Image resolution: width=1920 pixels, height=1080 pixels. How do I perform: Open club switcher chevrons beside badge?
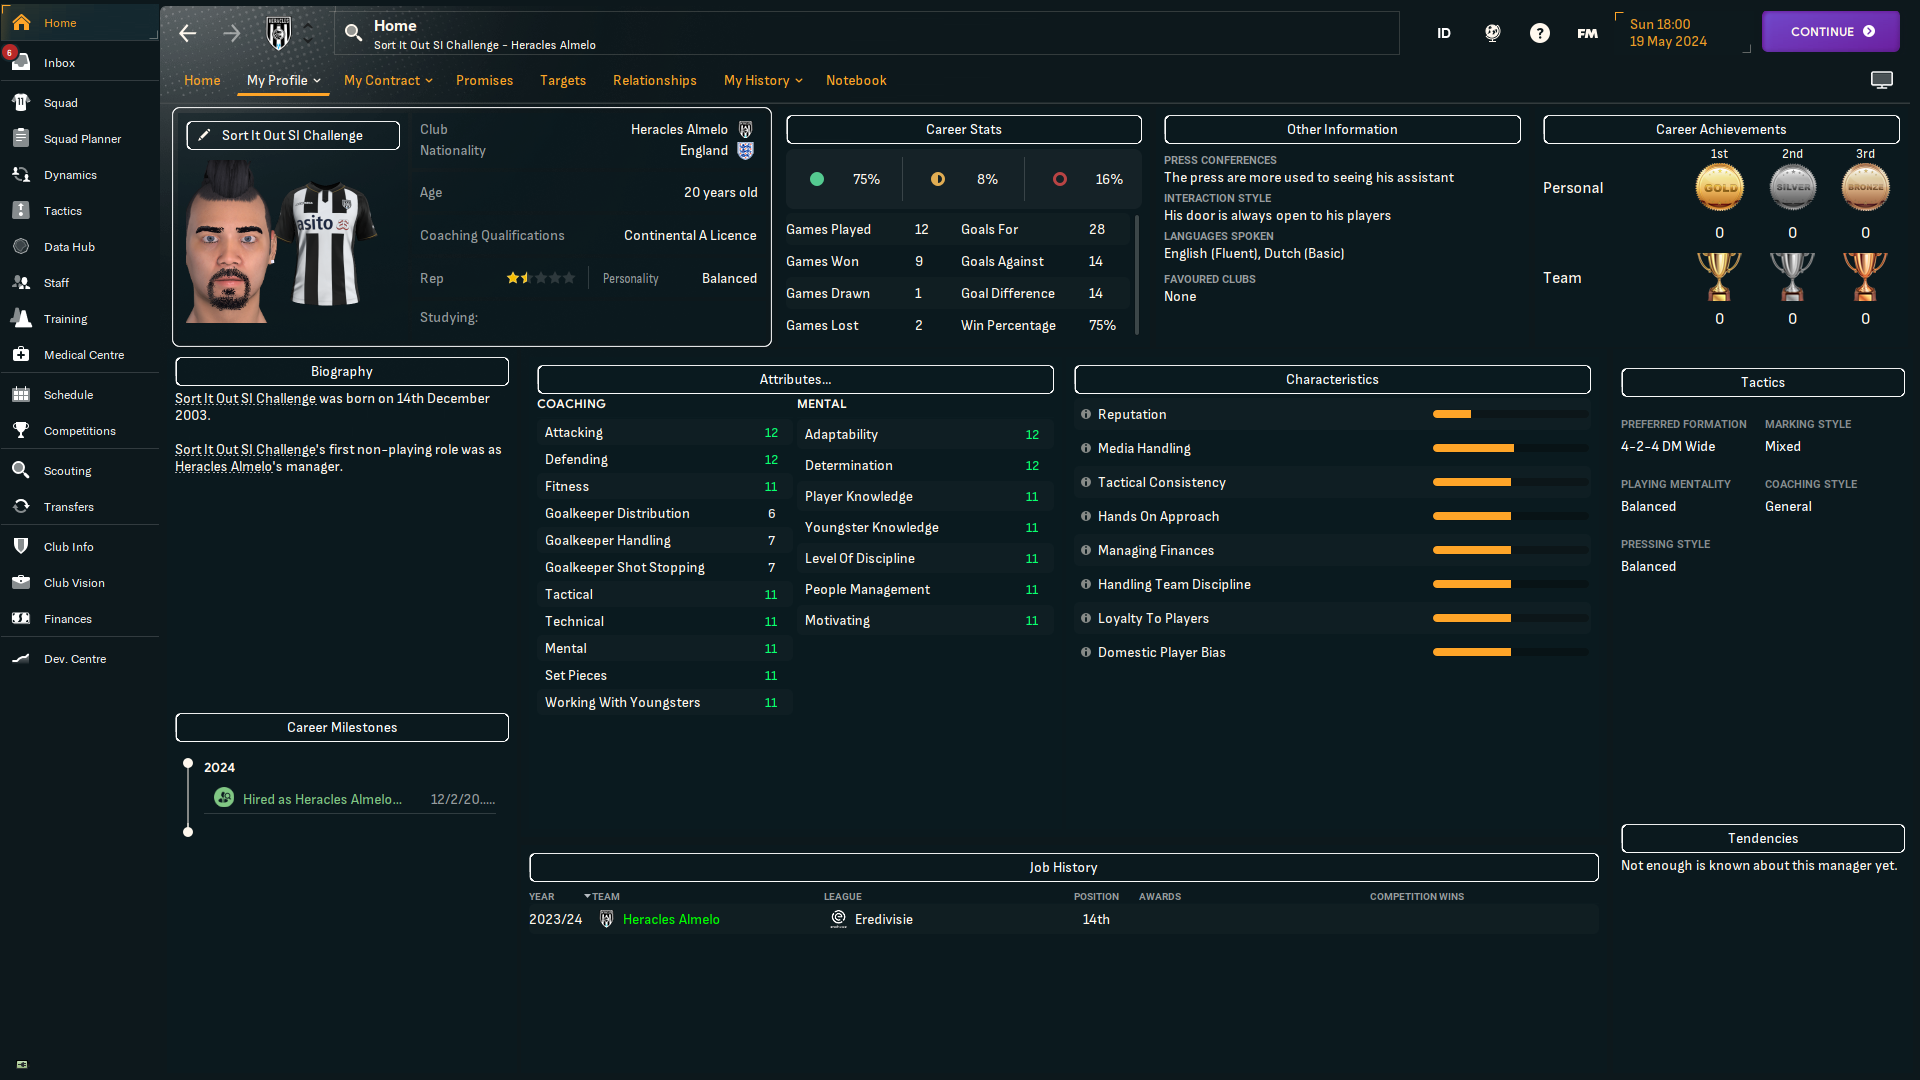[x=309, y=33]
